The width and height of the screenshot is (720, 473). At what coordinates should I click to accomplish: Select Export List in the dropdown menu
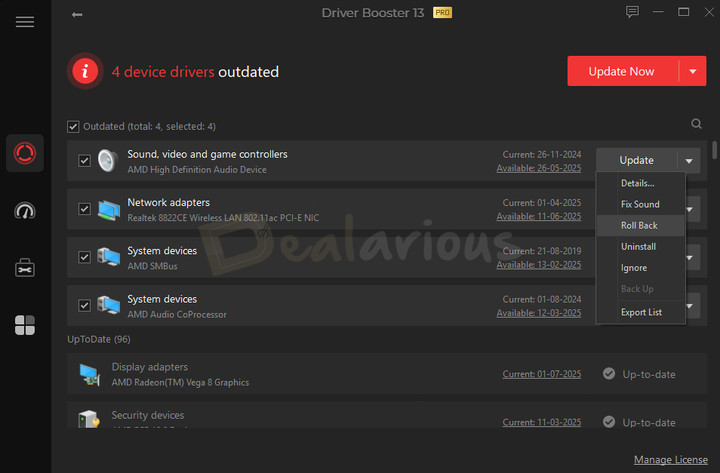(x=640, y=312)
